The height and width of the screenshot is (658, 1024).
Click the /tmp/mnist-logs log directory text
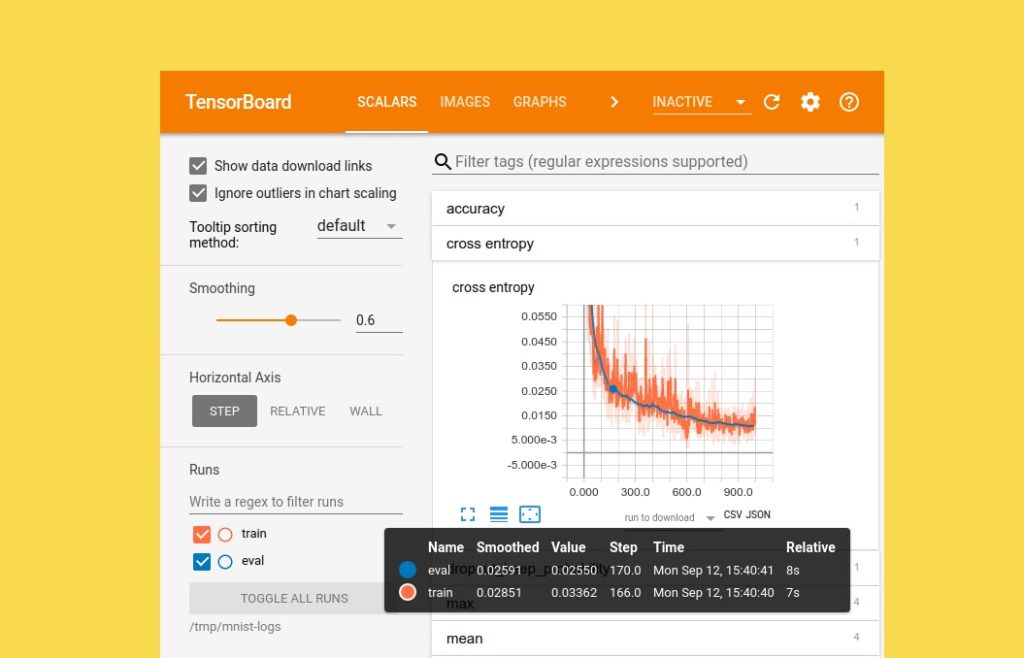click(x=235, y=627)
